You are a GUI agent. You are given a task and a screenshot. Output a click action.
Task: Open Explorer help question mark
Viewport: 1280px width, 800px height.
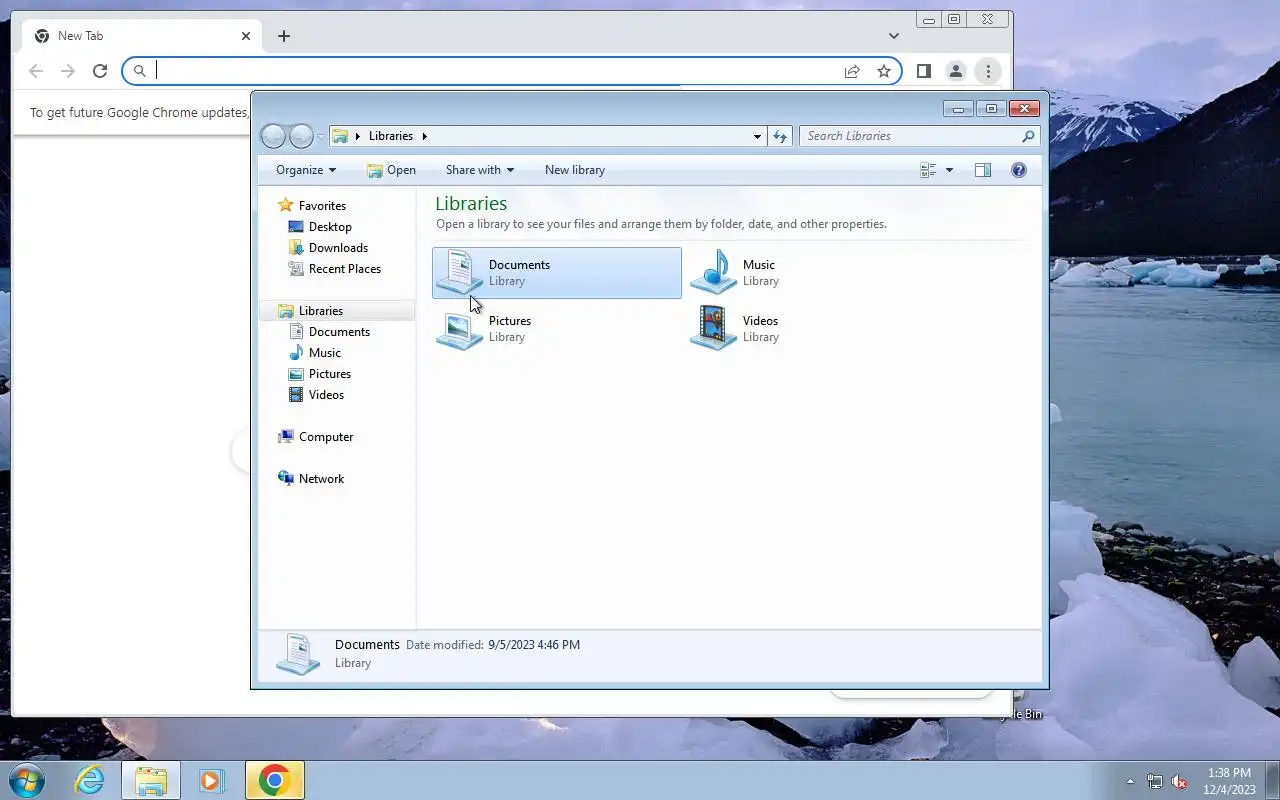[1019, 170]
